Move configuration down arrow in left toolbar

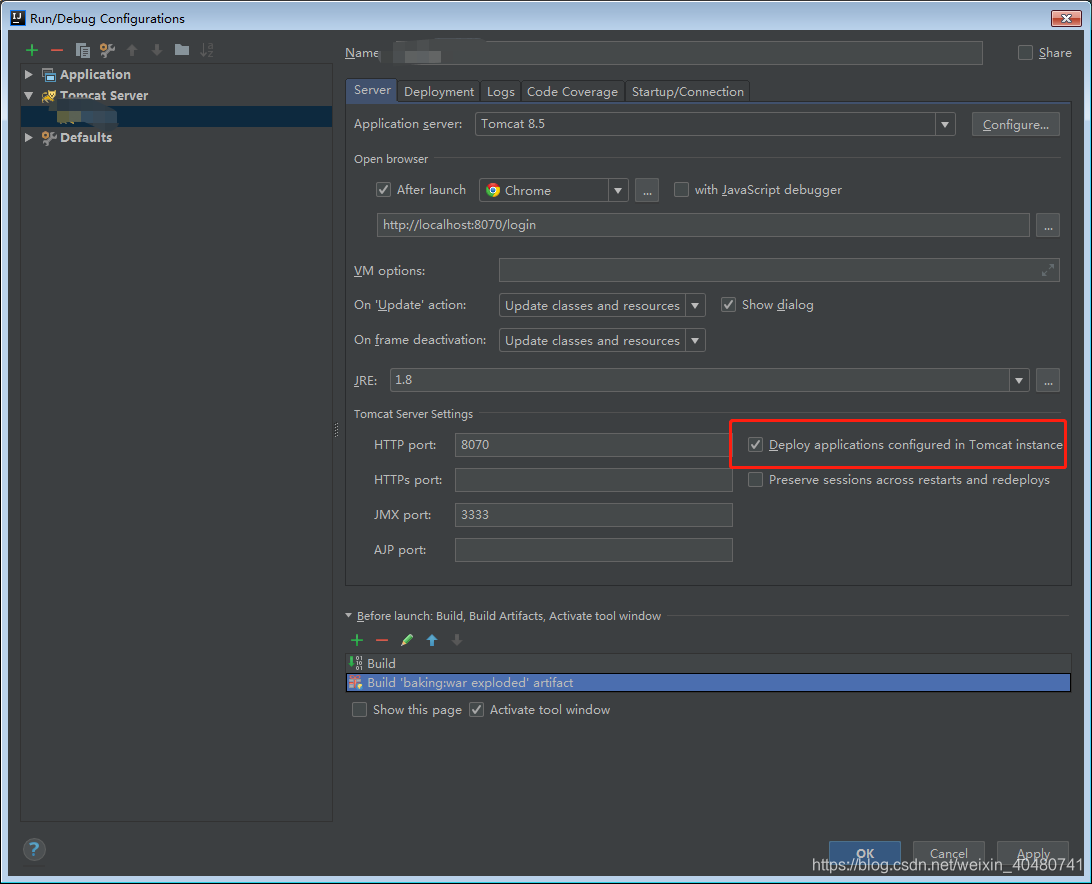(x=157, y=50)
